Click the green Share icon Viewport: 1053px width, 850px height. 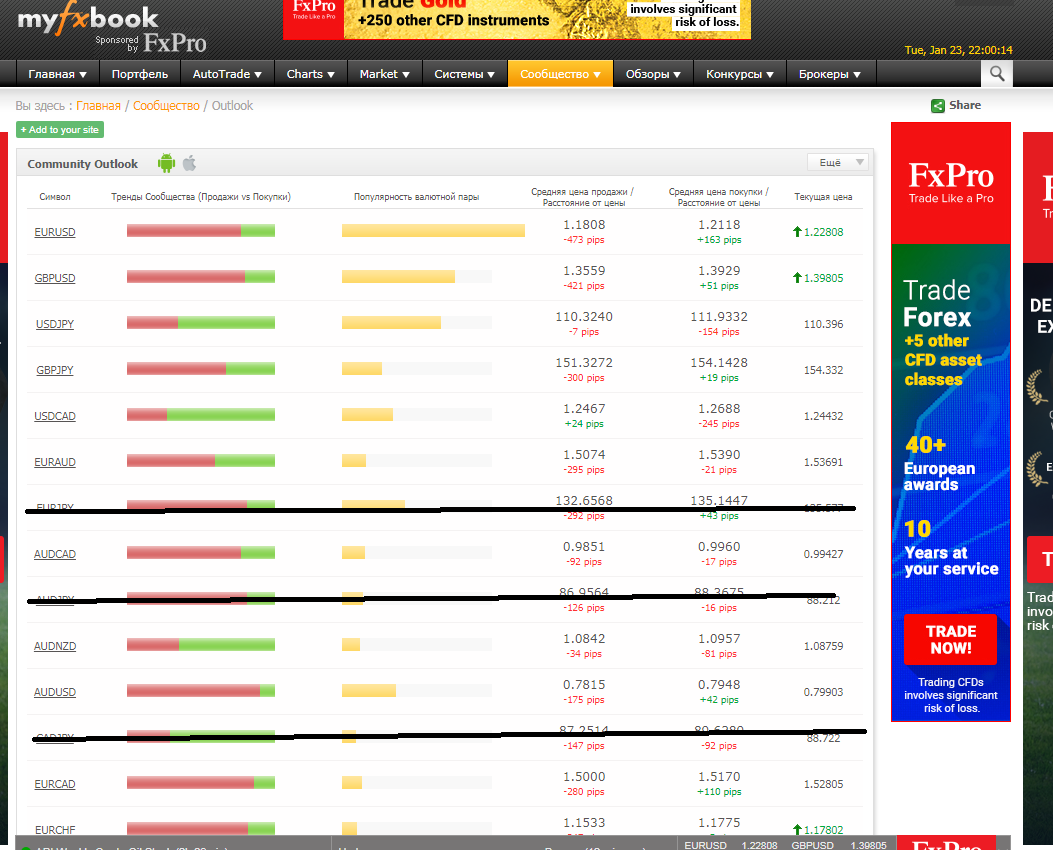937,105
